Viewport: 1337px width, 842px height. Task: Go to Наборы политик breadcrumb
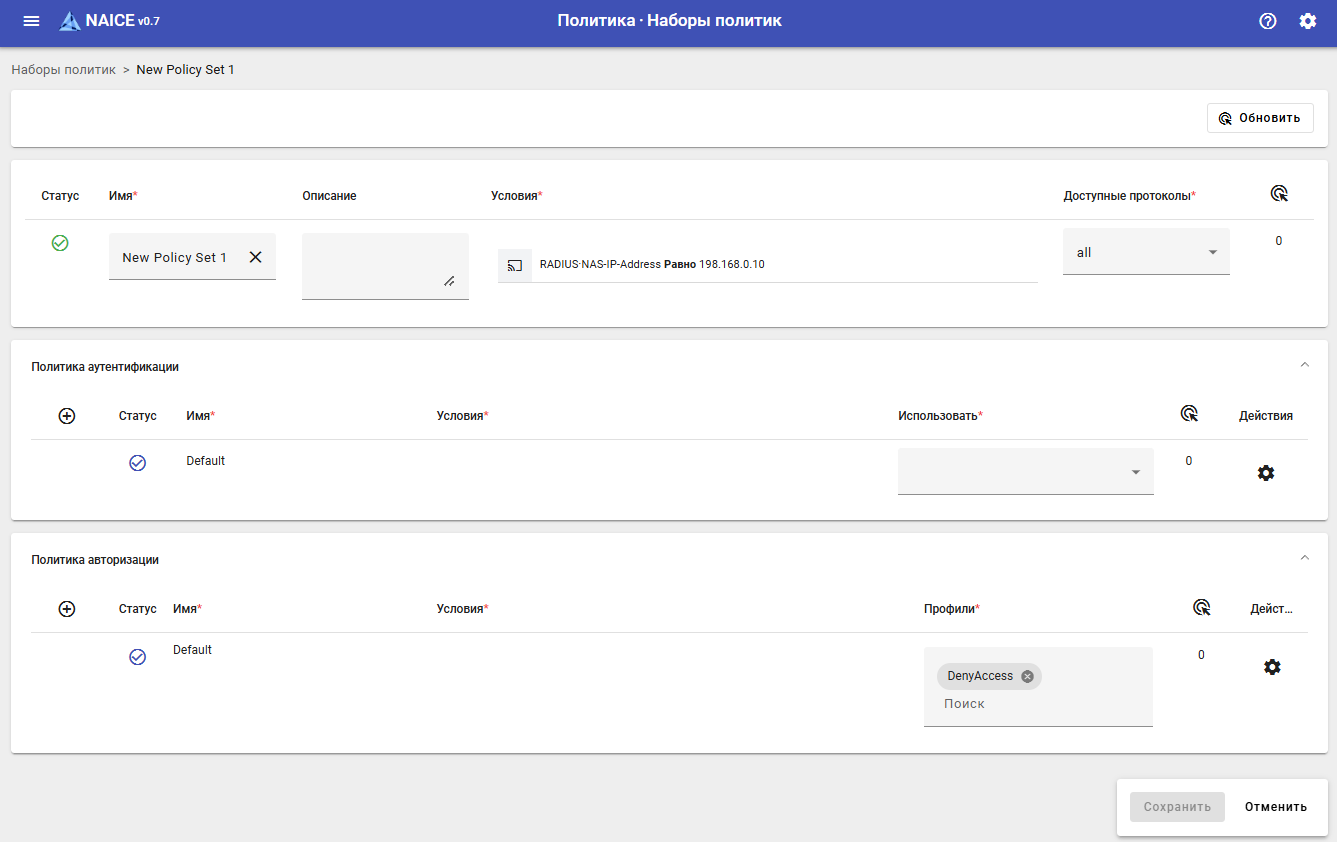click(x=64, y=70)
